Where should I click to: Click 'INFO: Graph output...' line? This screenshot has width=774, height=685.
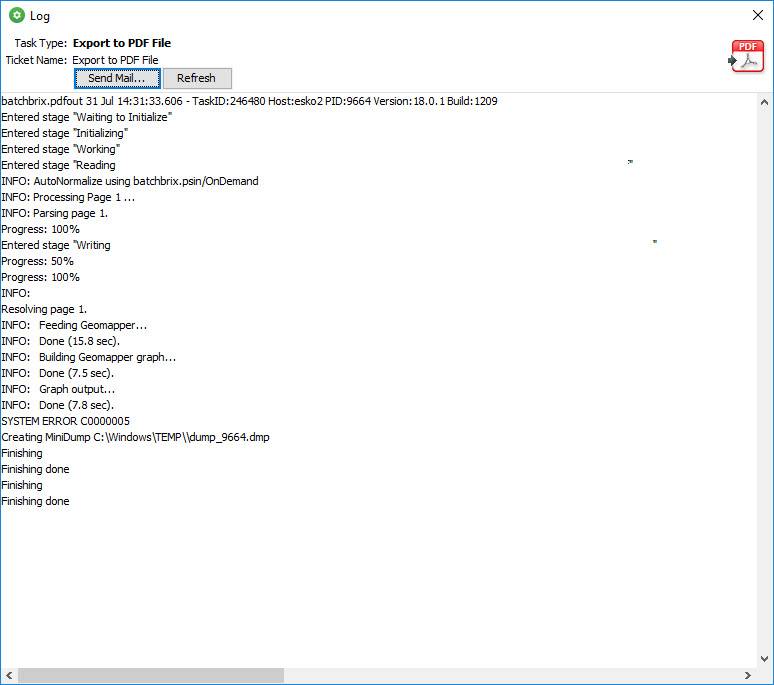point(58,389)
